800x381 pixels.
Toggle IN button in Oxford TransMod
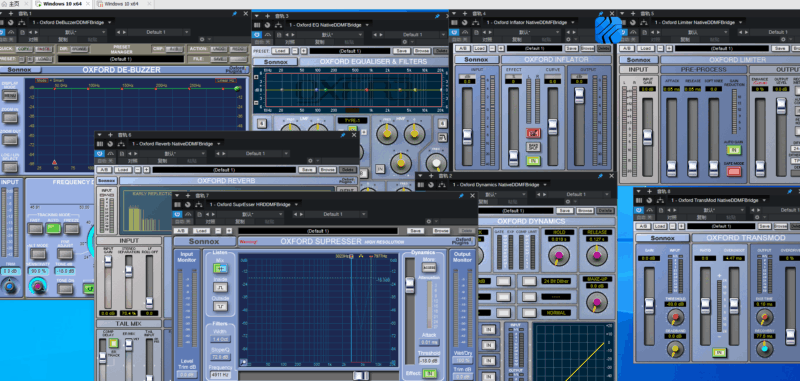pyautogui.click(x=719, y=352)
